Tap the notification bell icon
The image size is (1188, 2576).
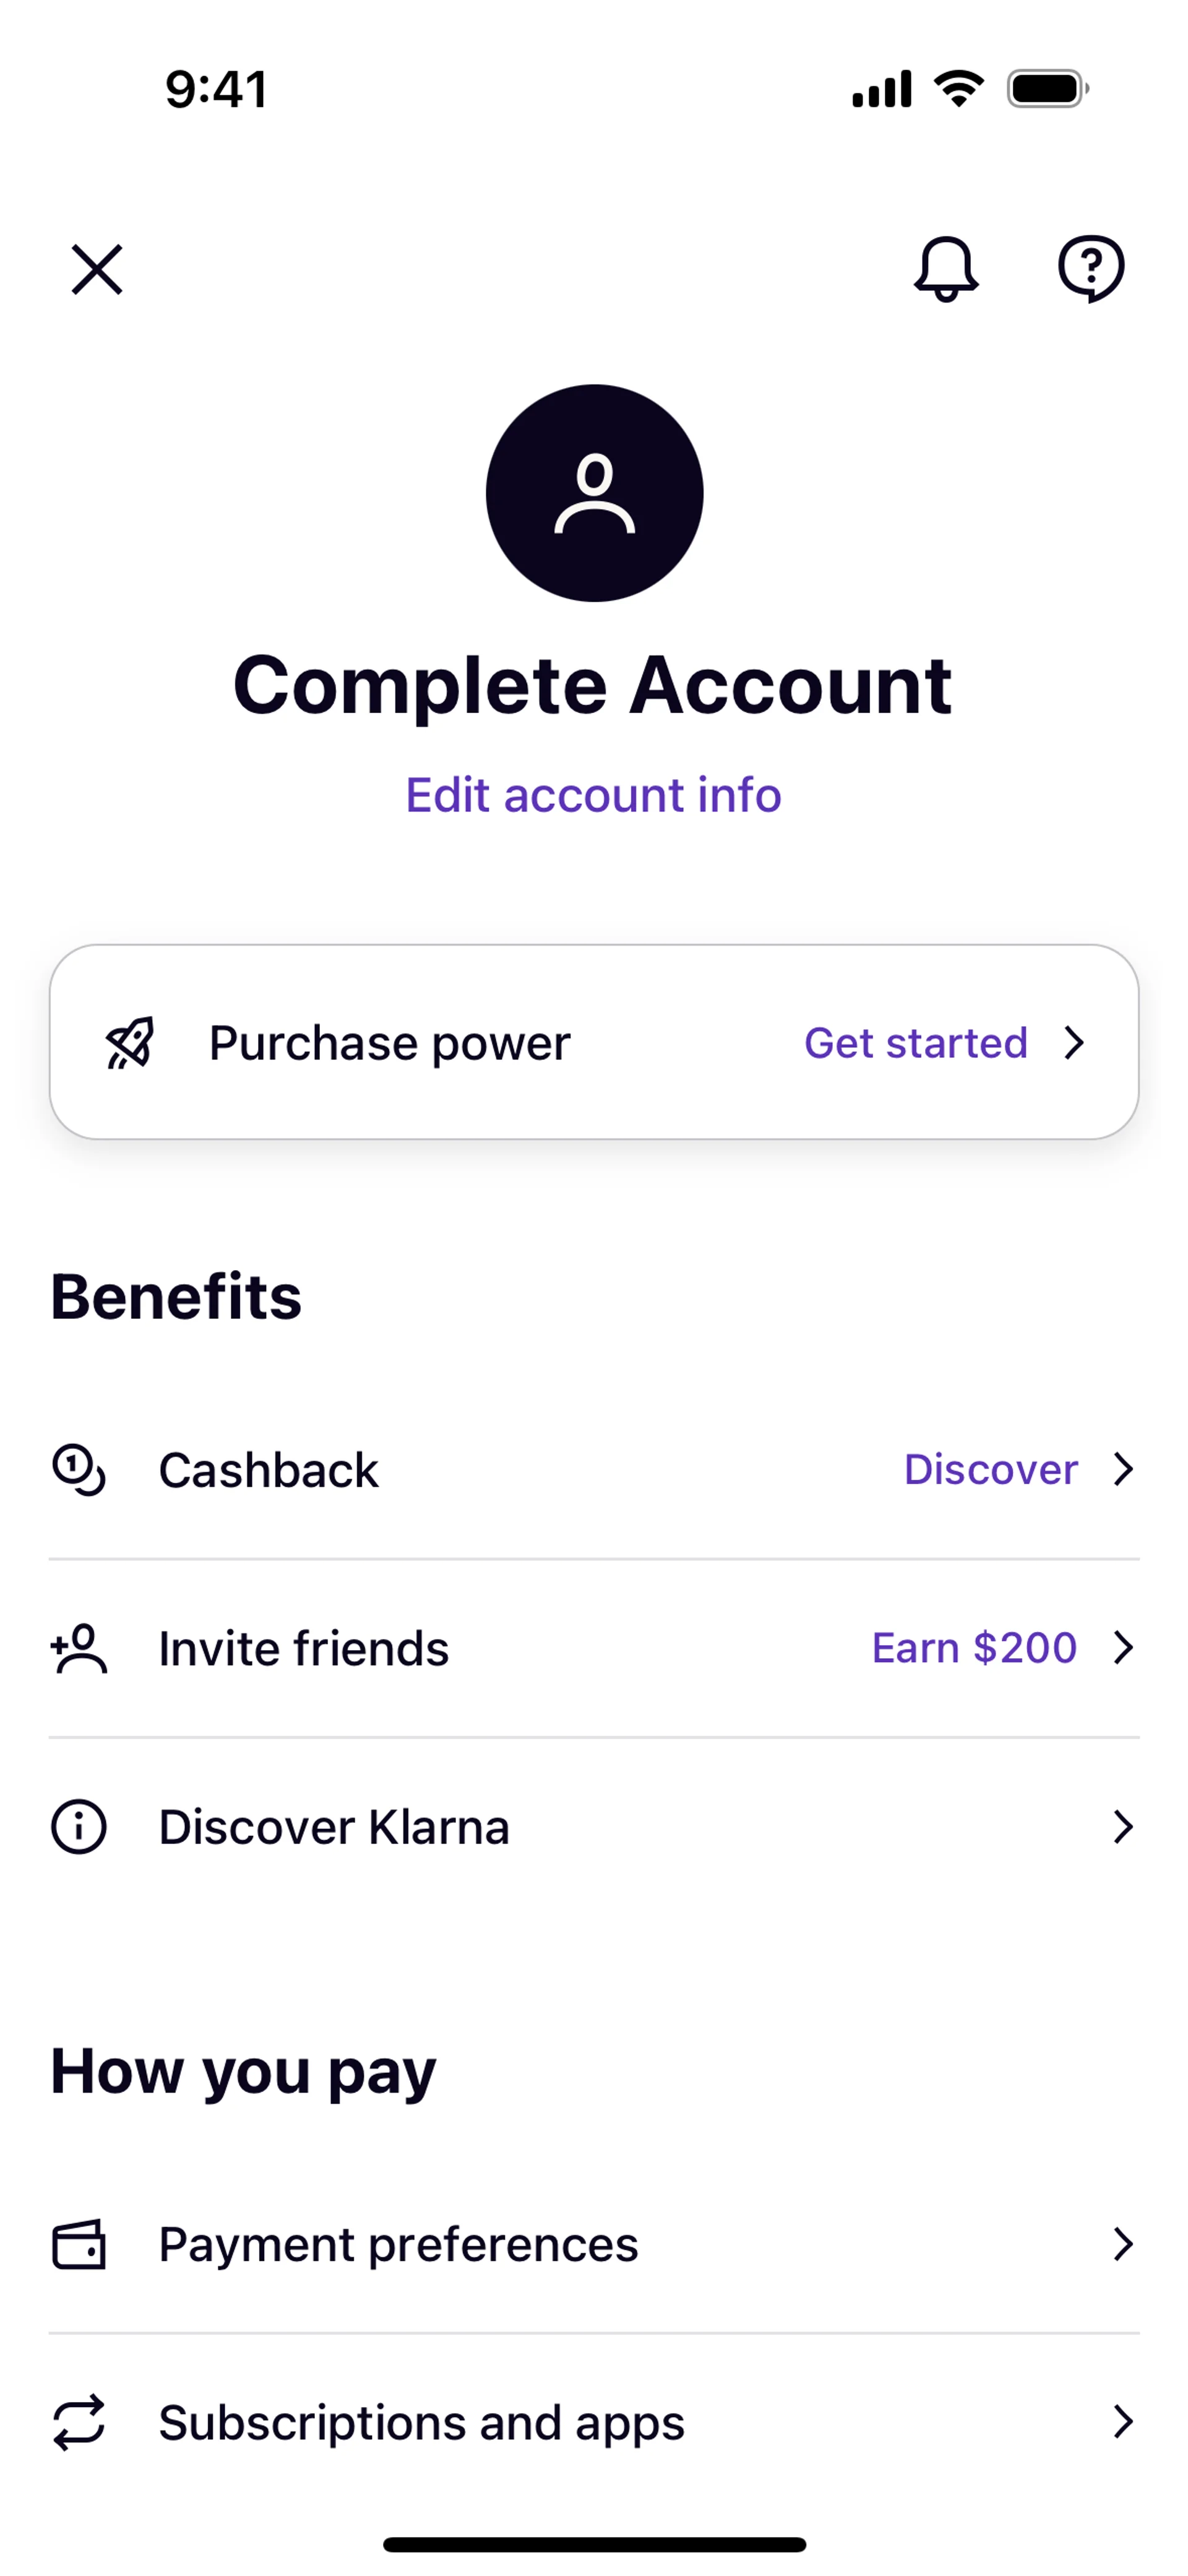945,268
